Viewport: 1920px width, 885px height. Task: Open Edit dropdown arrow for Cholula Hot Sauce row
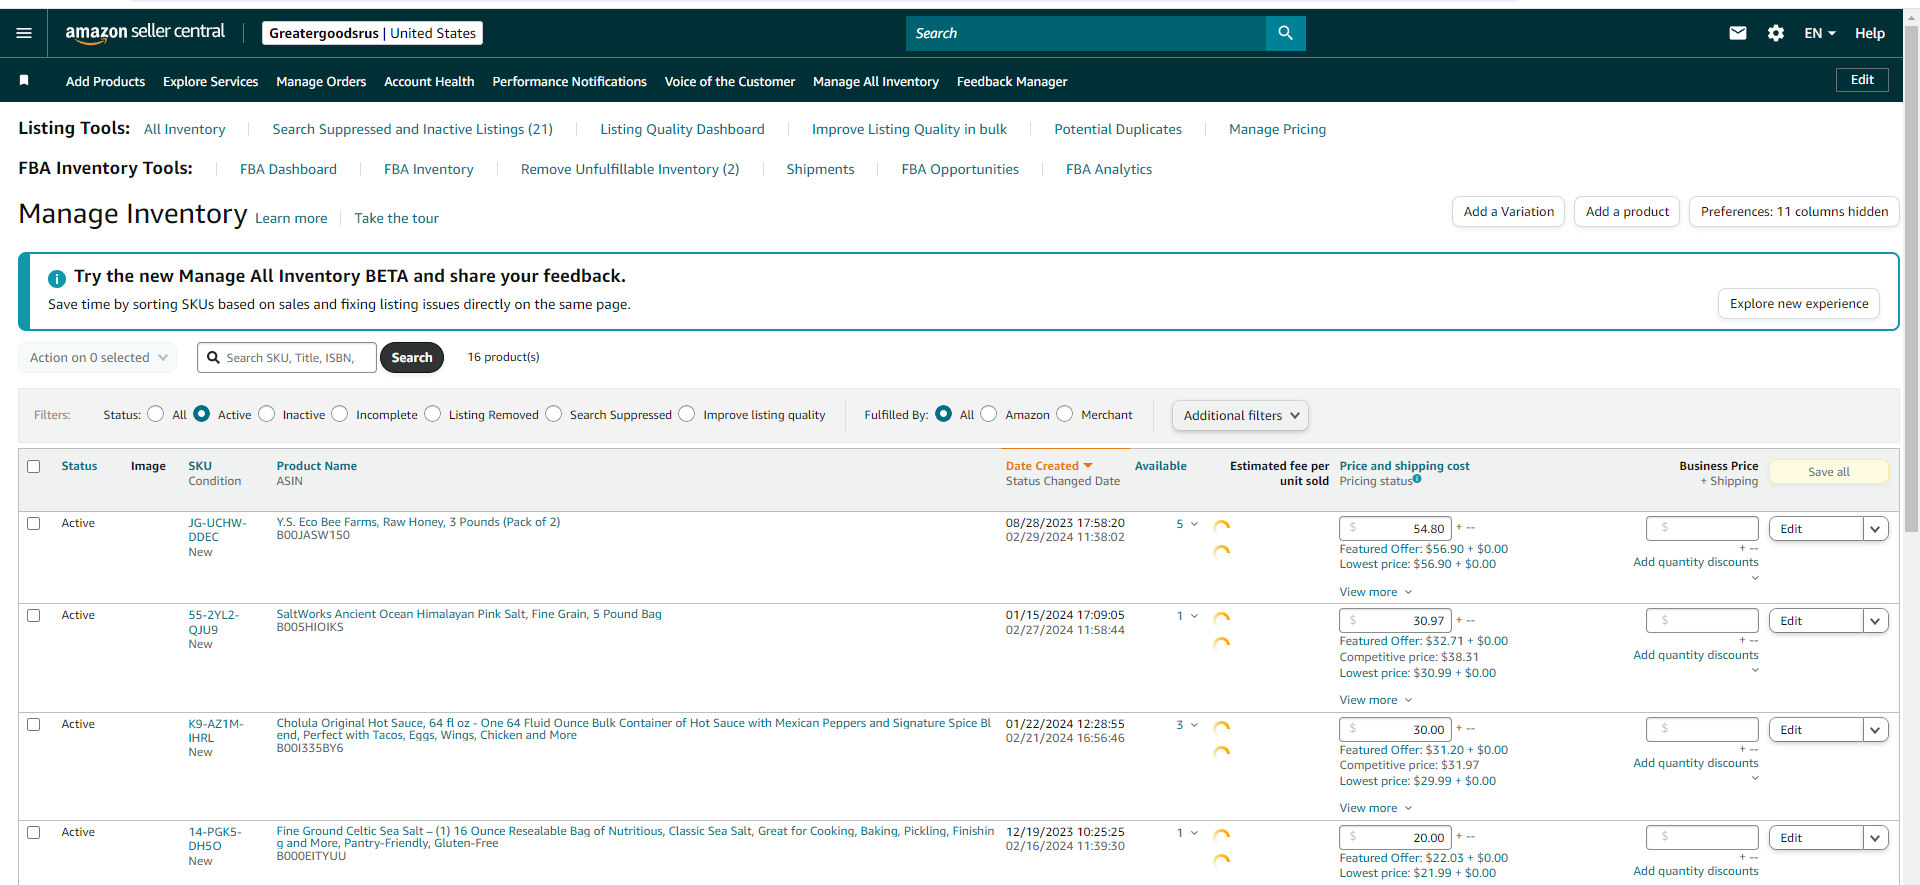(x=1875, y=730)
